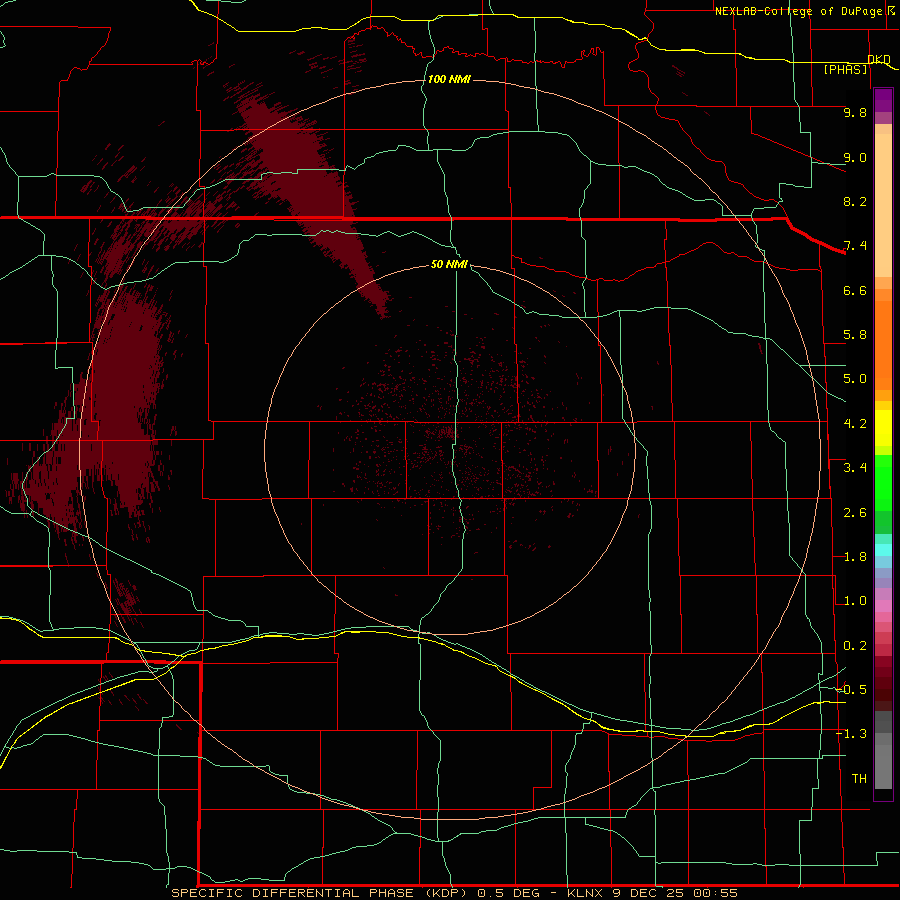Click the 100 NMI range ring label
The width and height of the screenshot is (900, 900).
pos(449,79)
